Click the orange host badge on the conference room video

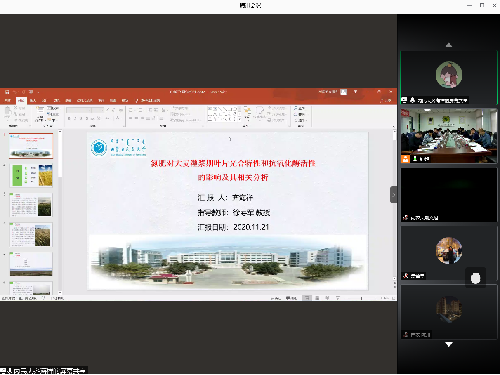(405, 159)
